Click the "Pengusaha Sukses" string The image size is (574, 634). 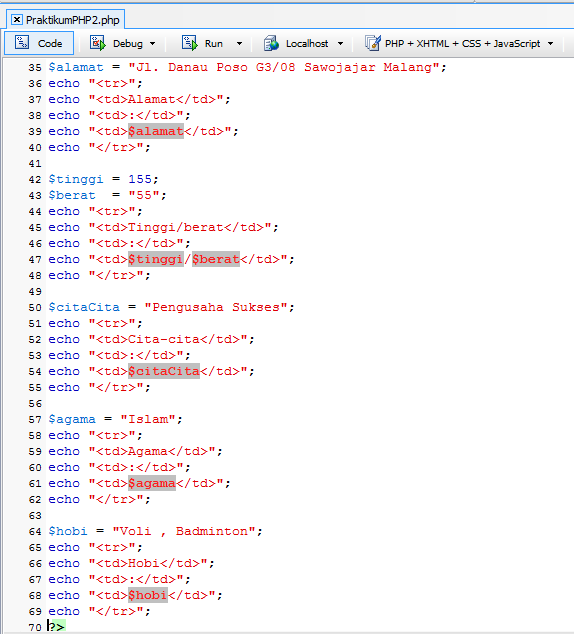(215, 307)
